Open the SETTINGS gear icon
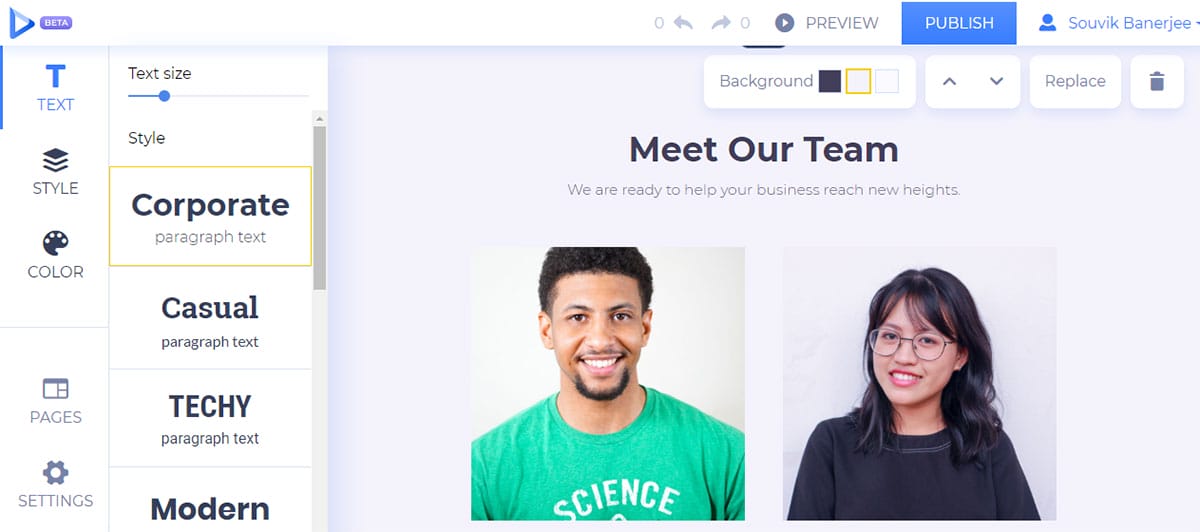Viewport: 1200px width, 532px height. point(55,472)
